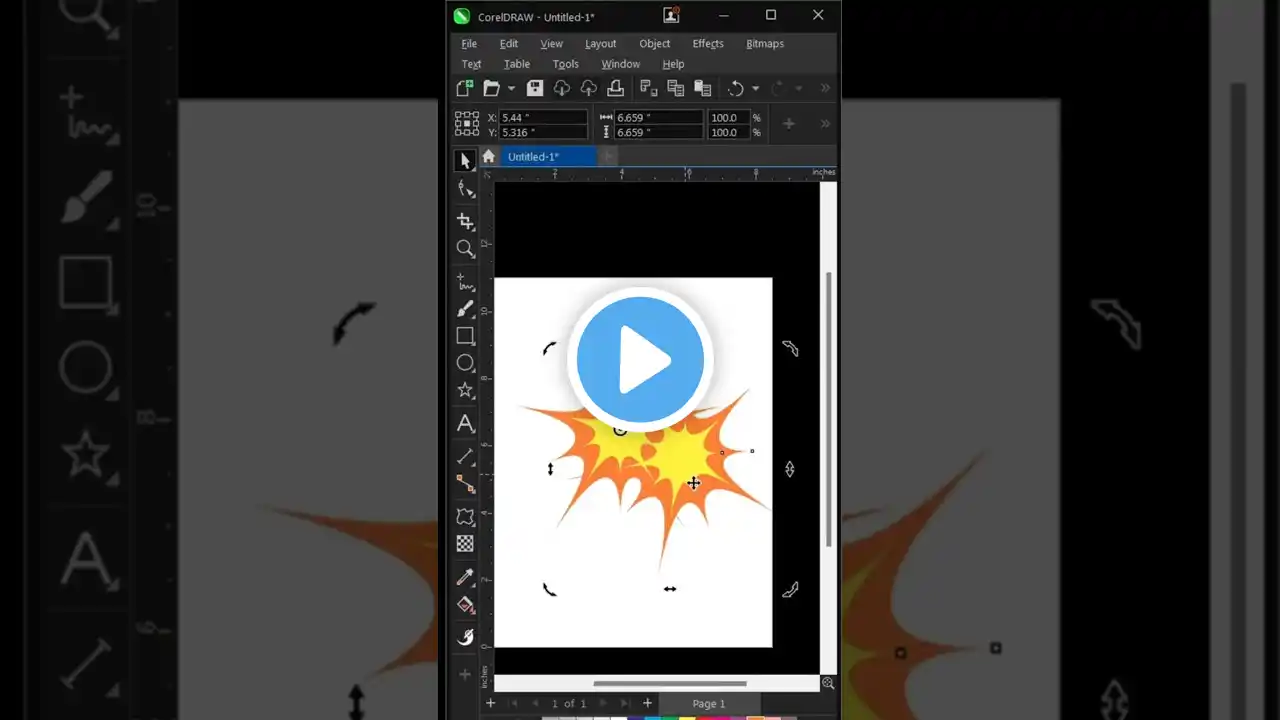Open the Bitmaps menu

pyautogui.click(x=765, y=44)
